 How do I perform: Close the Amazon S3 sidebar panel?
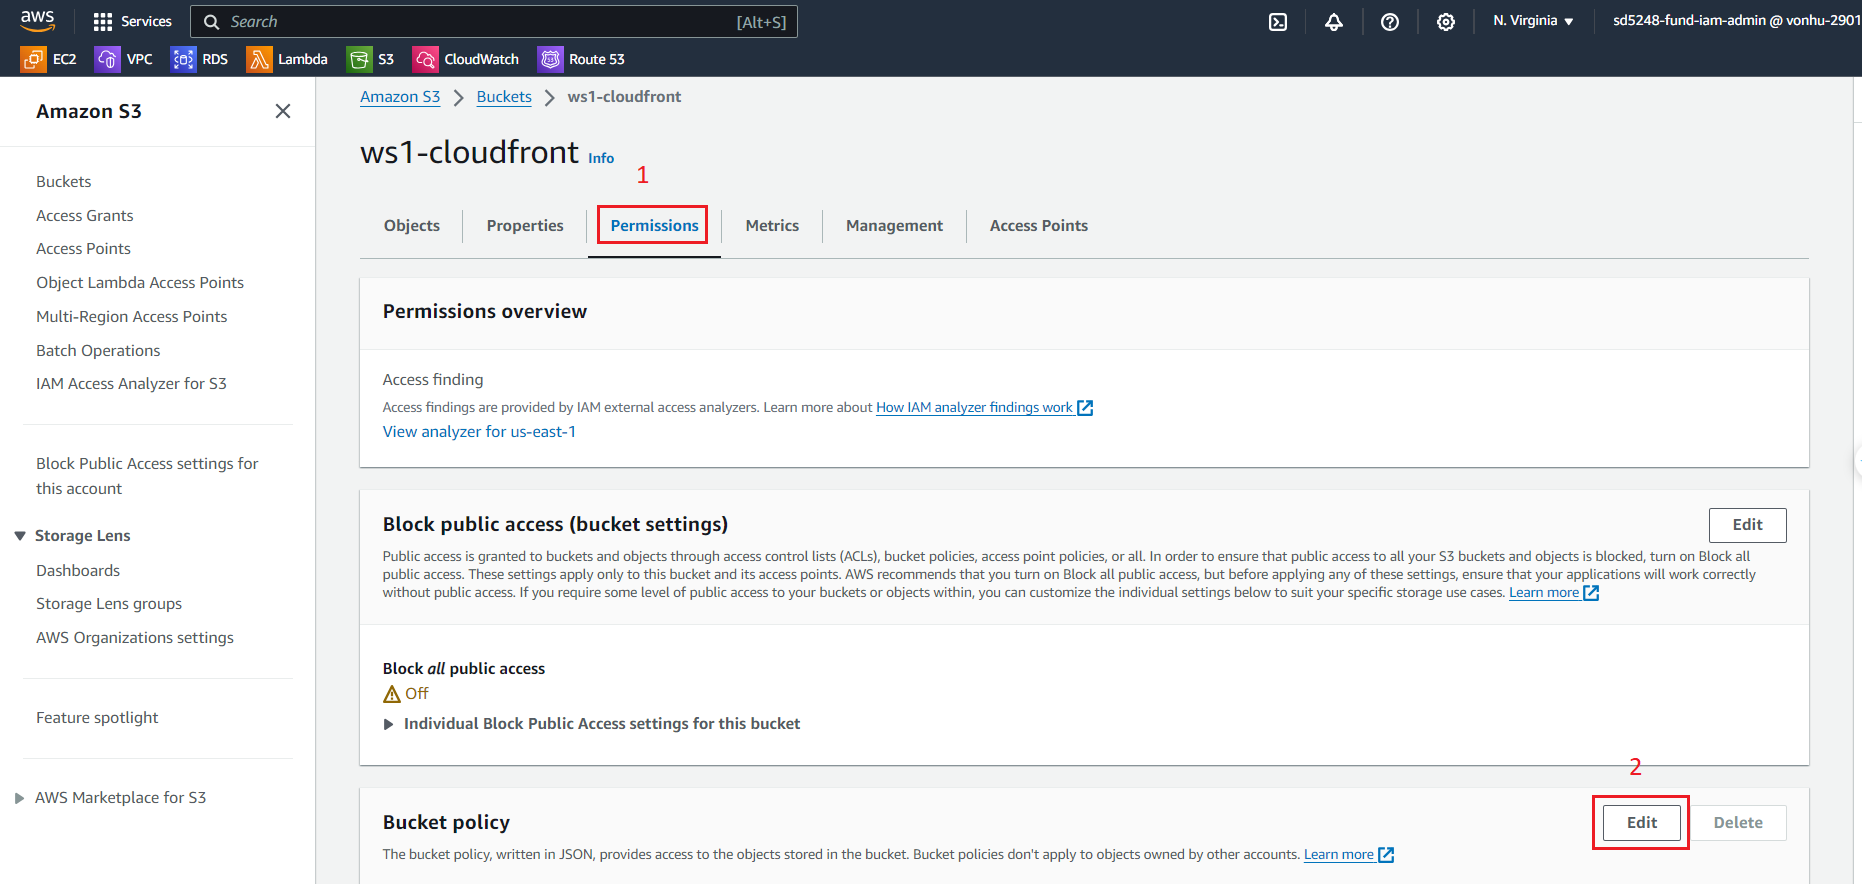[283, 111]
